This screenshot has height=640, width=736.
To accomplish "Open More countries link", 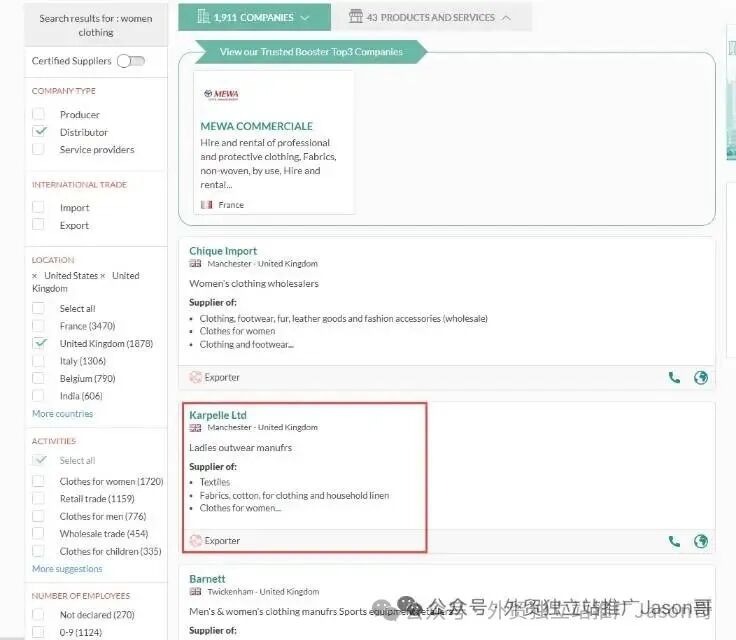I will click(62, 414).
